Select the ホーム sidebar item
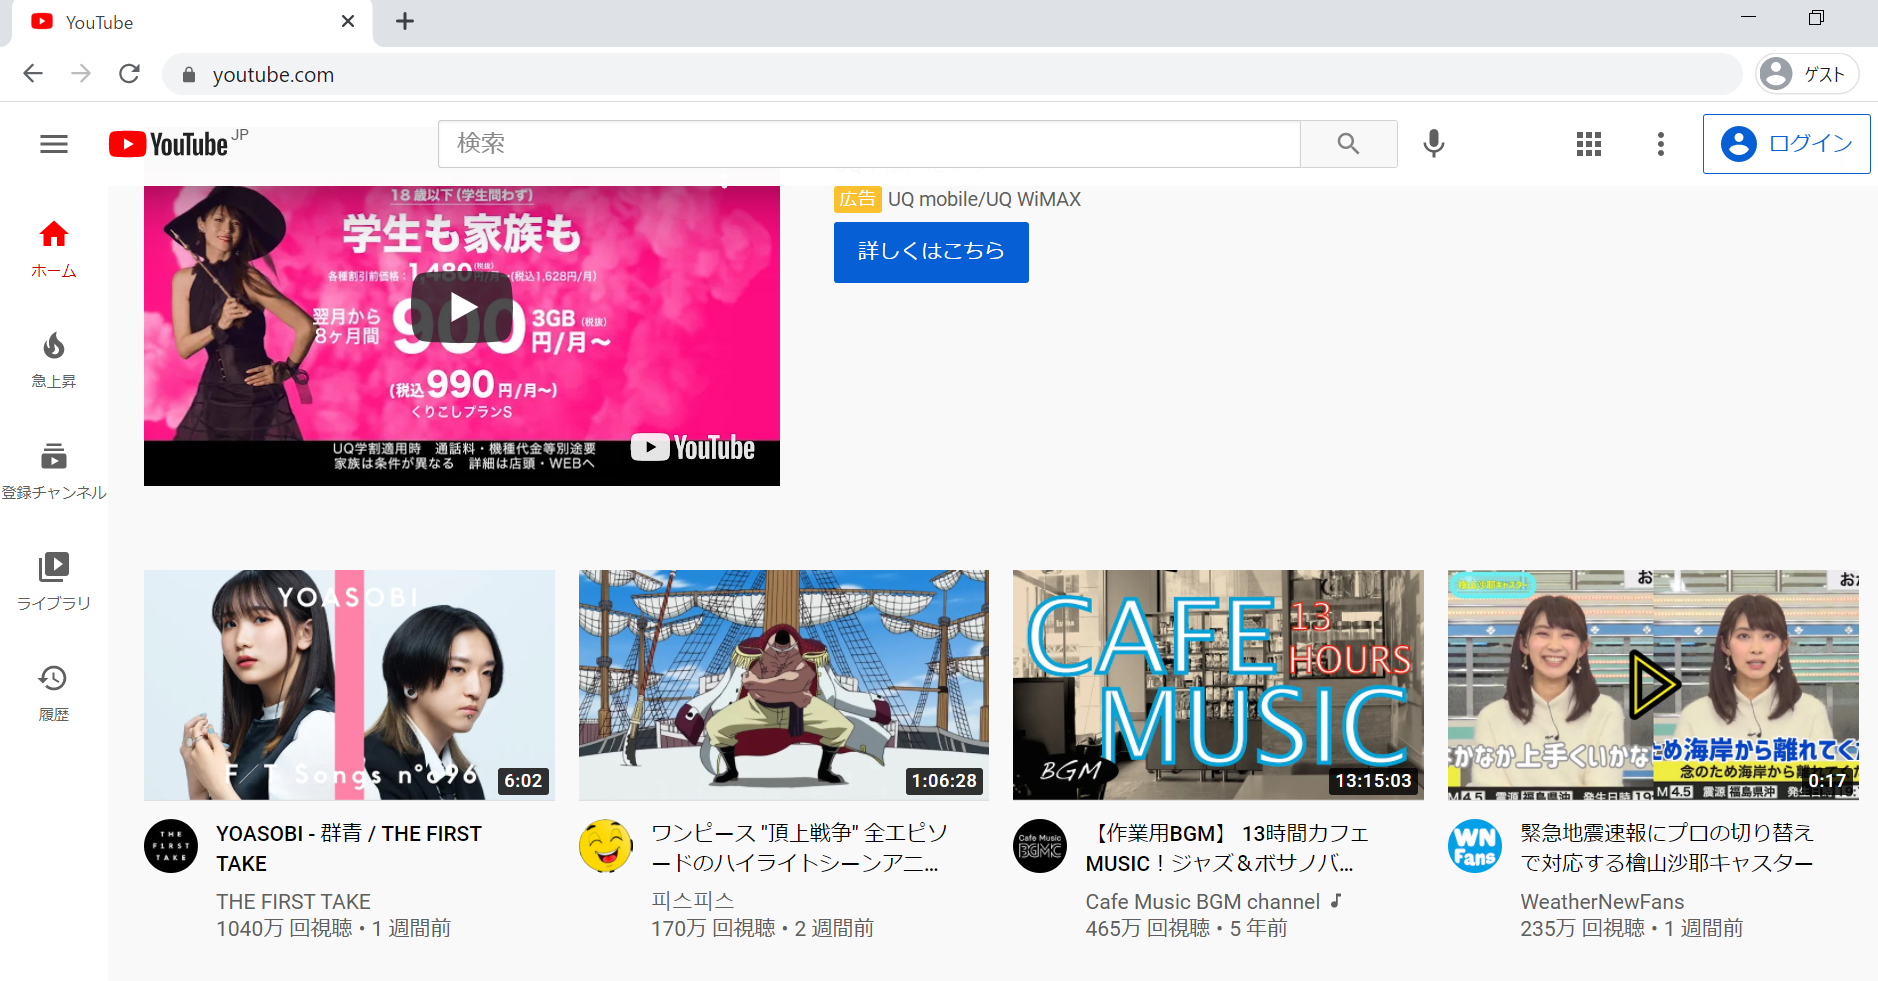 (x=53, y=245)
